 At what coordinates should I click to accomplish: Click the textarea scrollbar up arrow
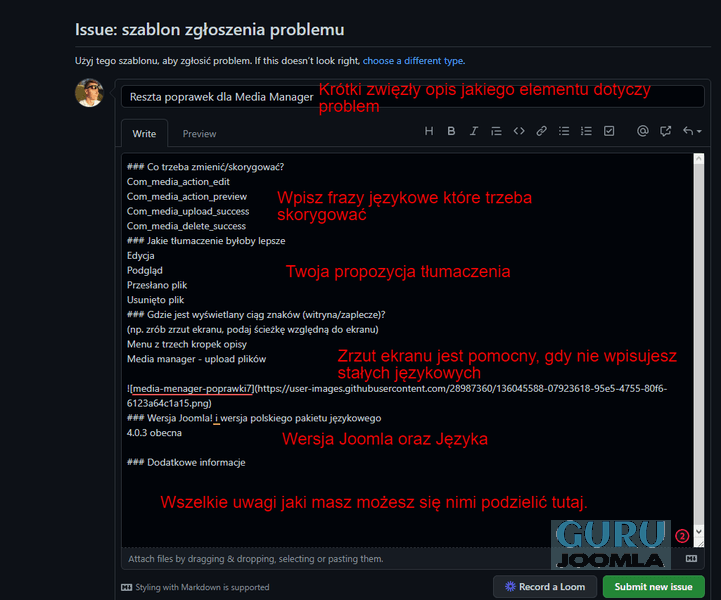point(699,159)
